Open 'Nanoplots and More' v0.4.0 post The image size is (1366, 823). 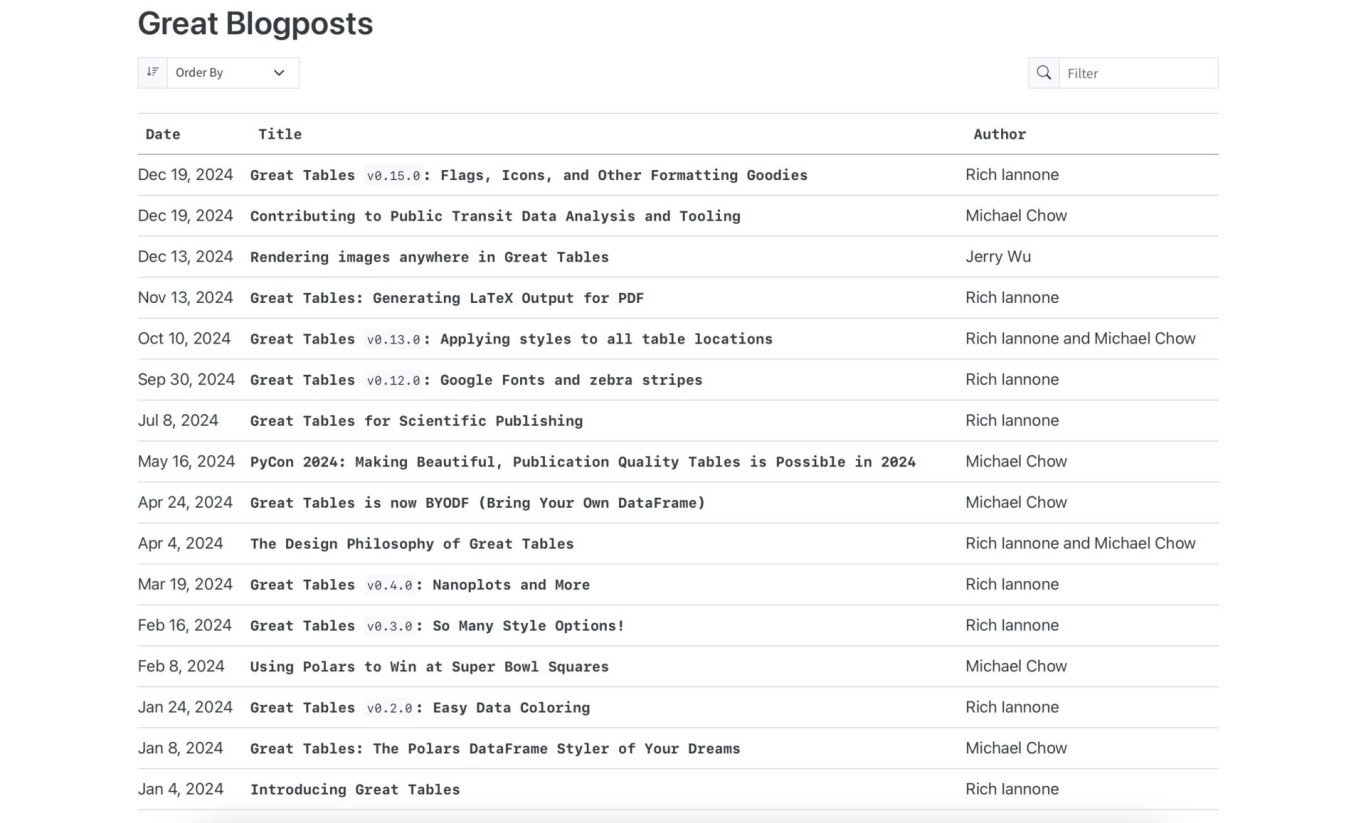(x=420, y=585)
